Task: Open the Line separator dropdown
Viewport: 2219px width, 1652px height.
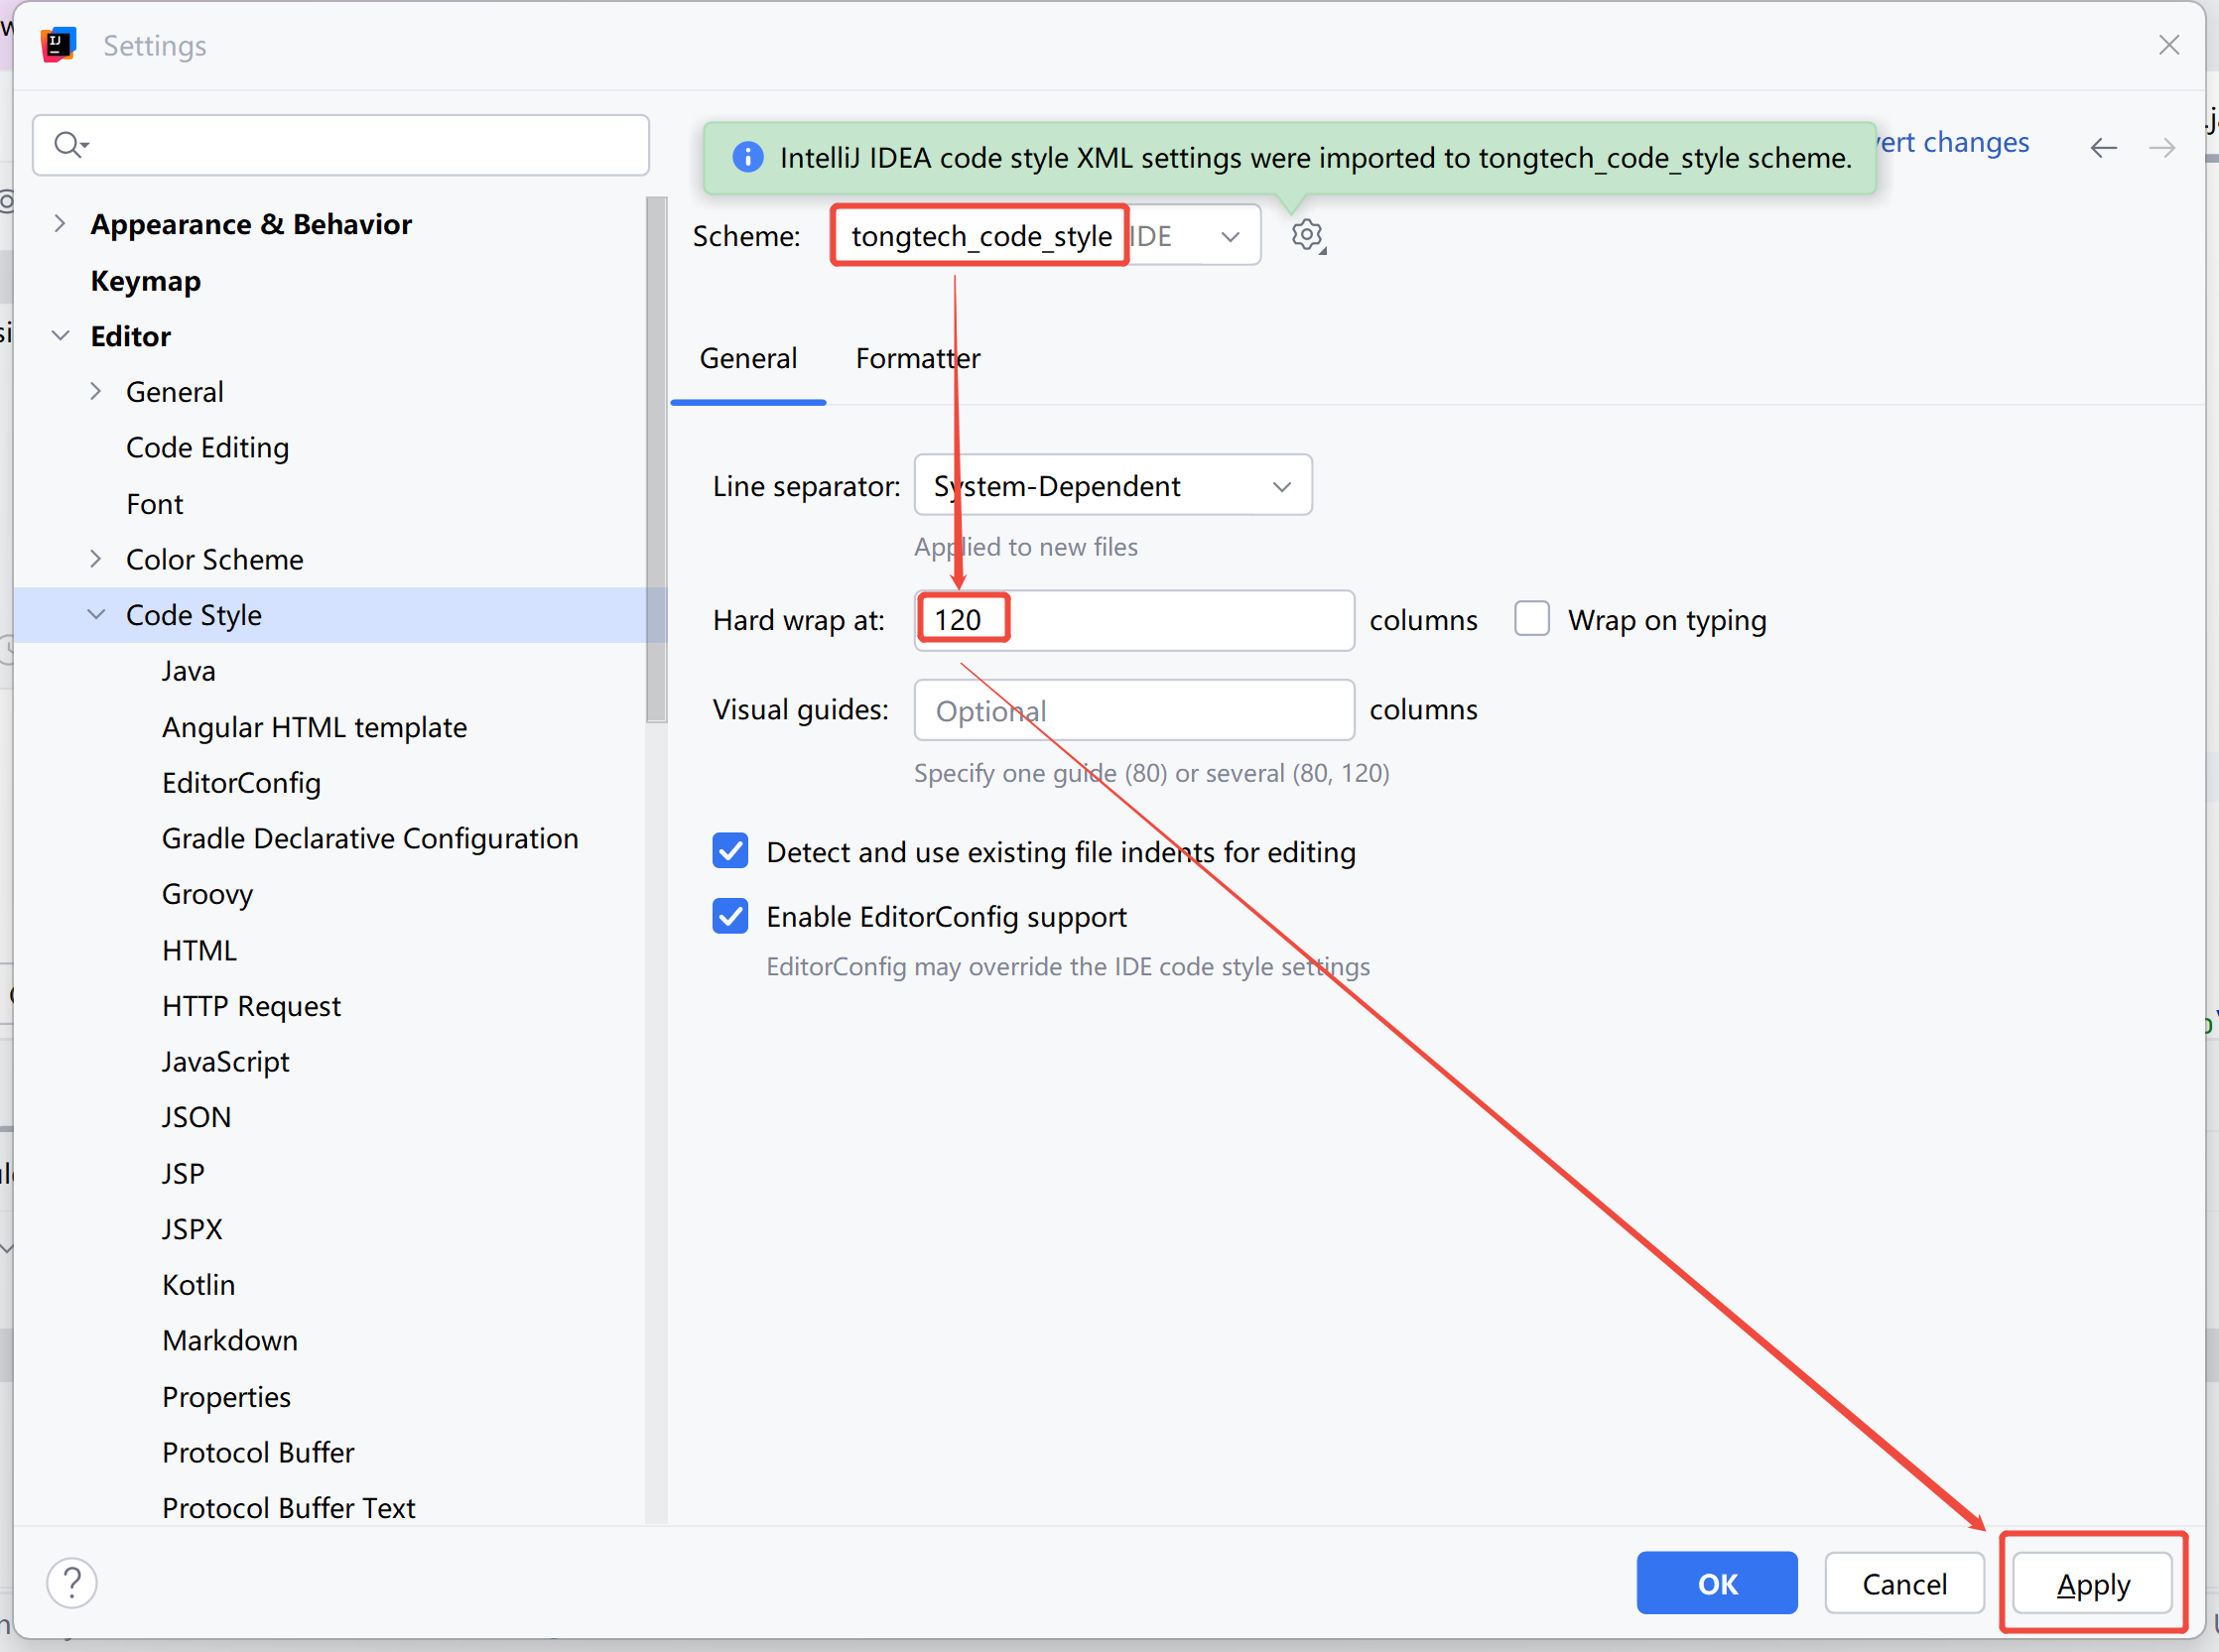Action: 1112,486
